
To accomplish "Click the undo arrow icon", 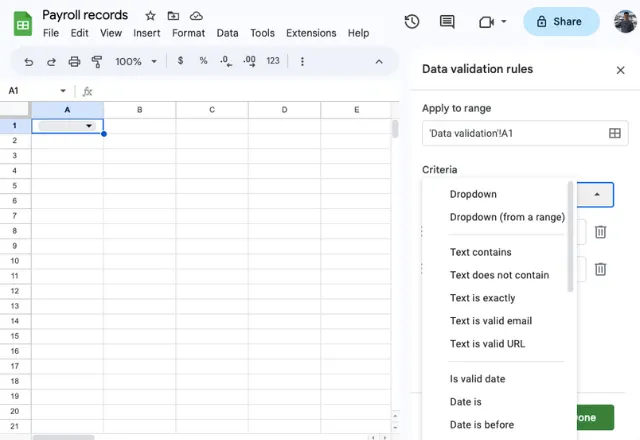I will pyautogui.click(x=29, y=61).
